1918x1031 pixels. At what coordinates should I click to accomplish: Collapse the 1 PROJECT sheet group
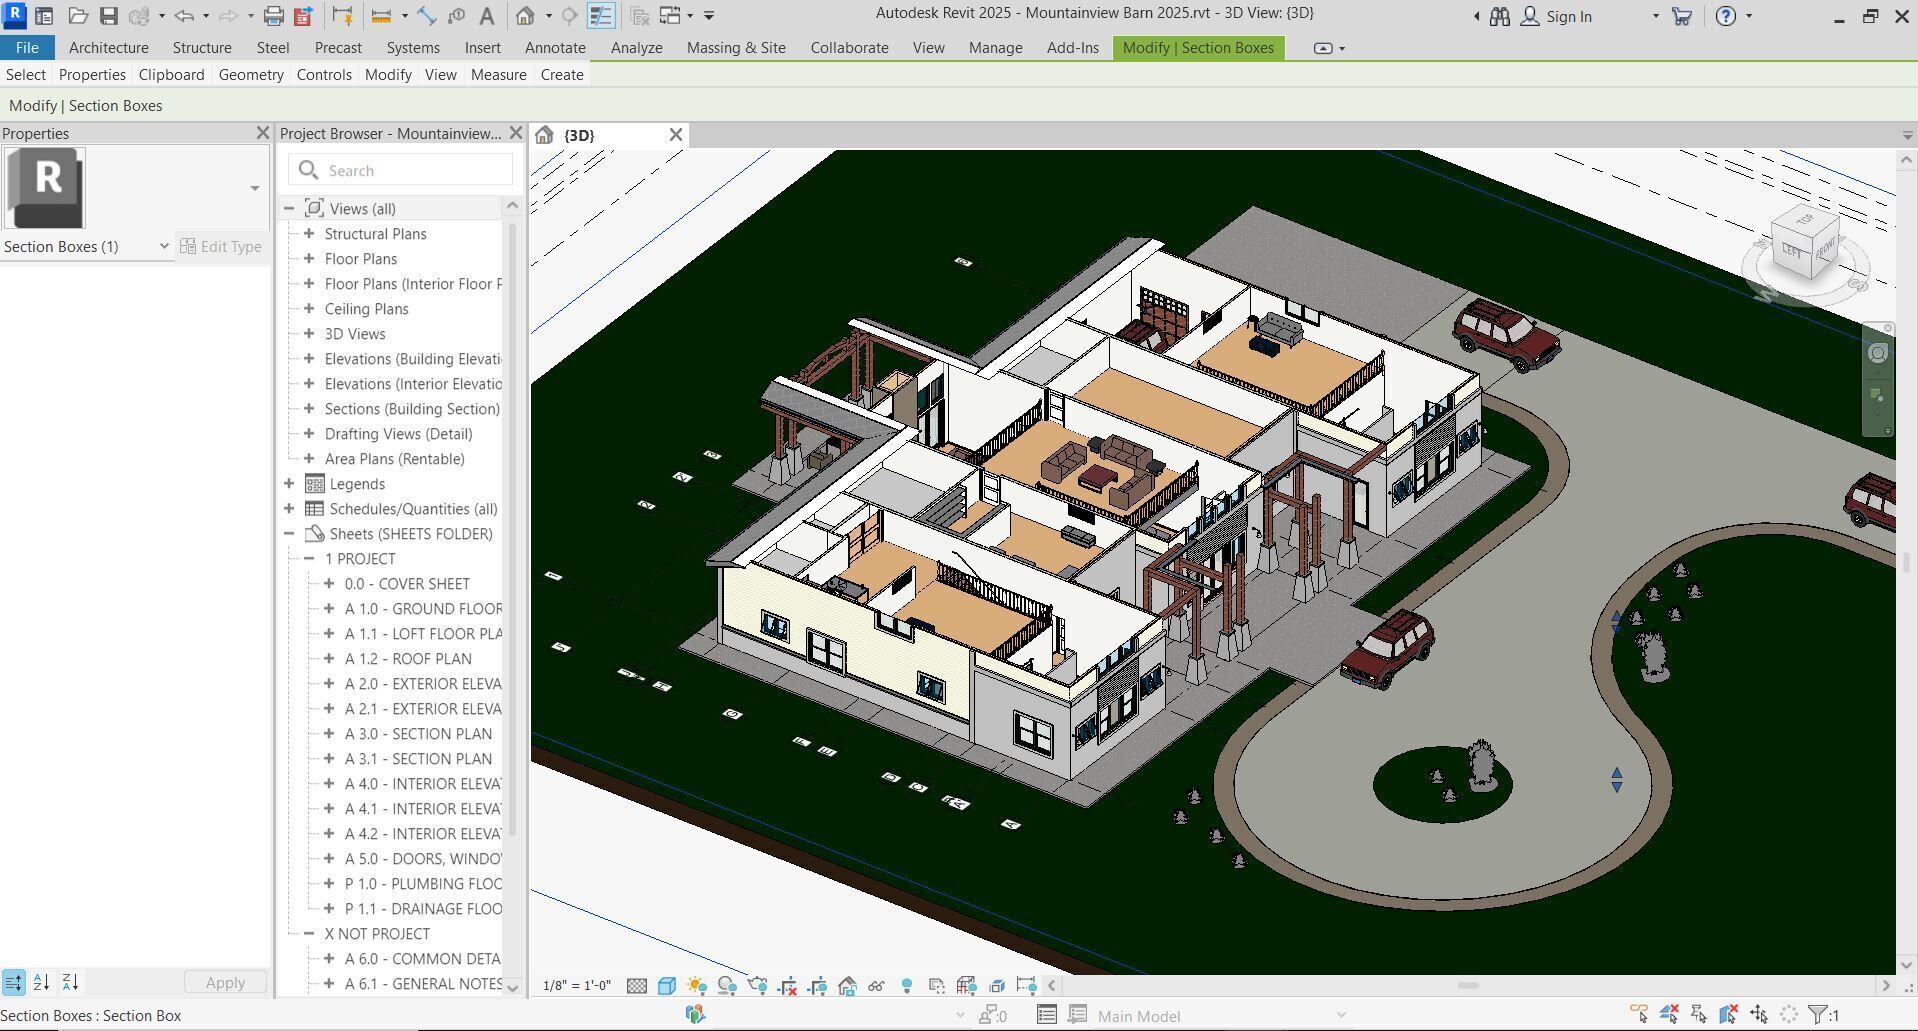[309, 559]
